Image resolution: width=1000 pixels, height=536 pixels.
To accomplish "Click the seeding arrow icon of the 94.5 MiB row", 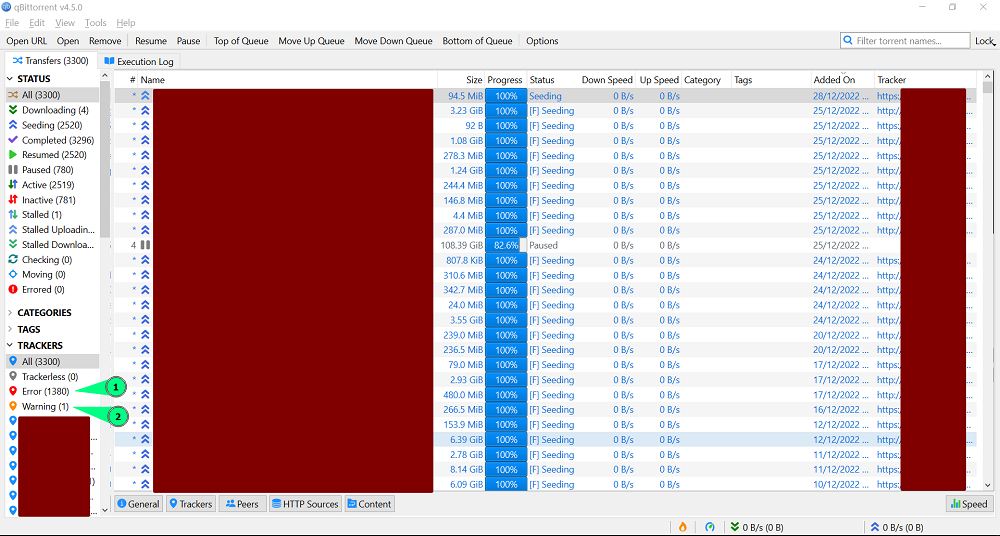I will [x=145, y=96].
